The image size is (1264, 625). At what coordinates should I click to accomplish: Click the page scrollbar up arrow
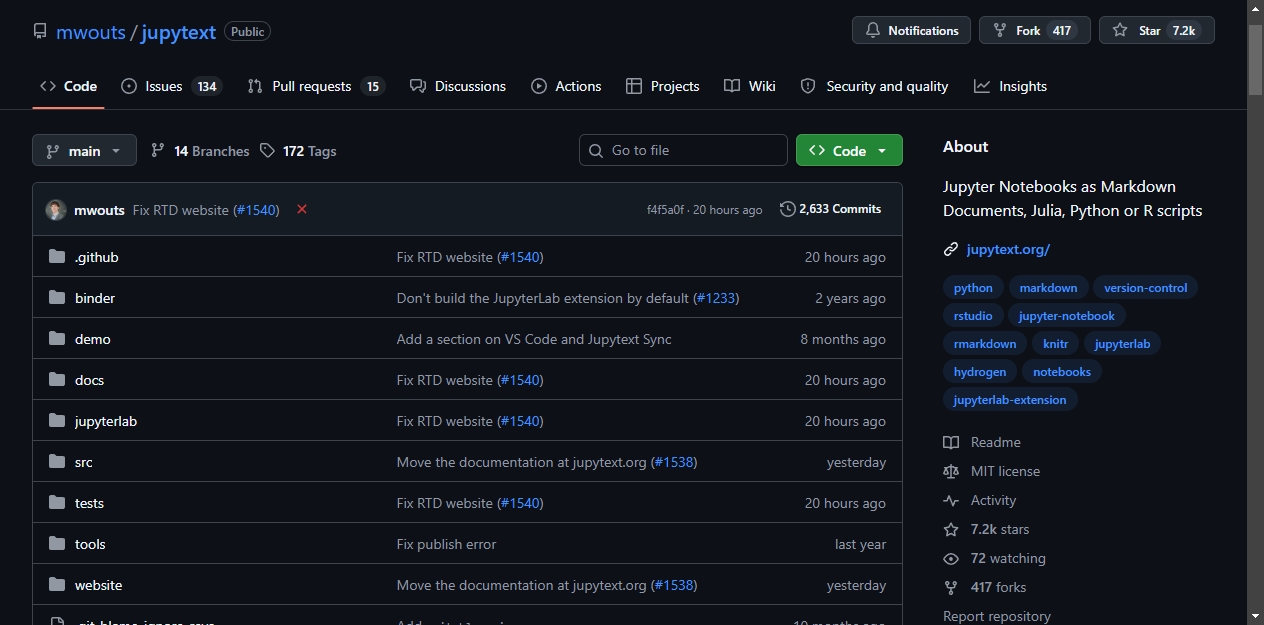[x=1256, y=8]
